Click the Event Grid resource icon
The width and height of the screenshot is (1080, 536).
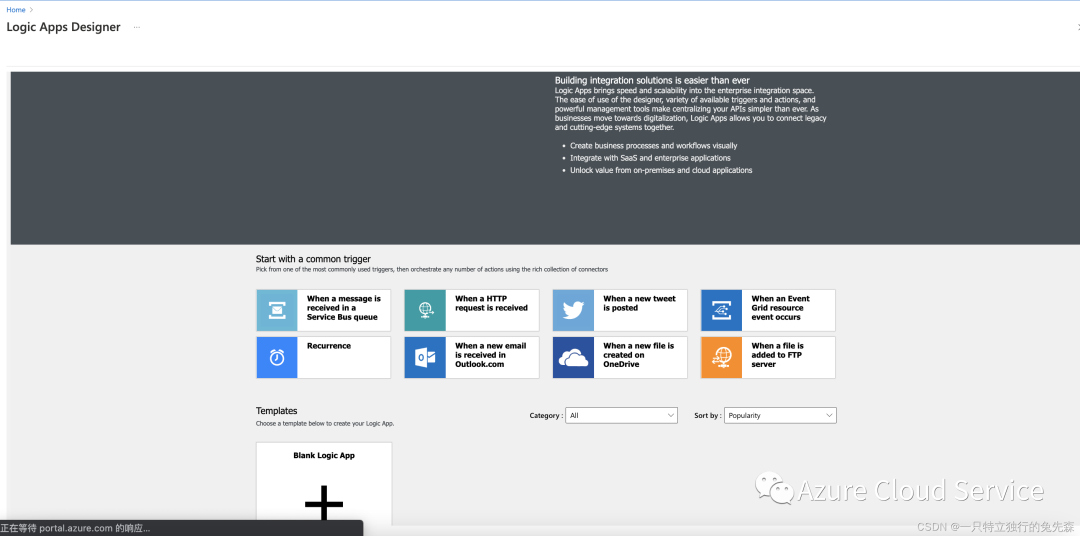721,311
